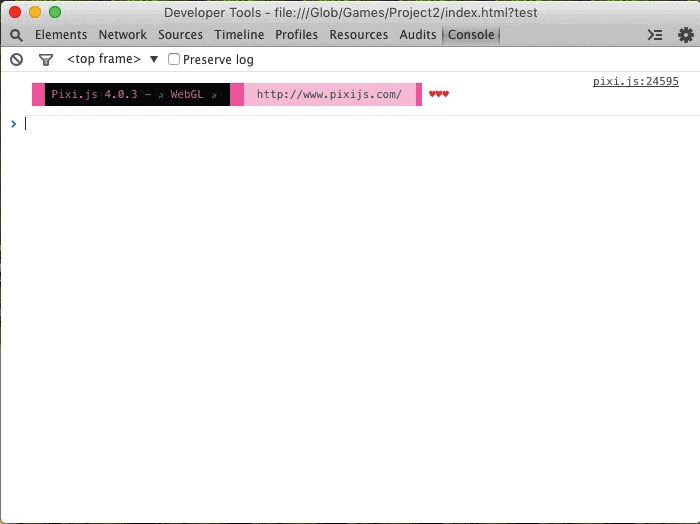Show the drawer console icon

tap(655, 35)
